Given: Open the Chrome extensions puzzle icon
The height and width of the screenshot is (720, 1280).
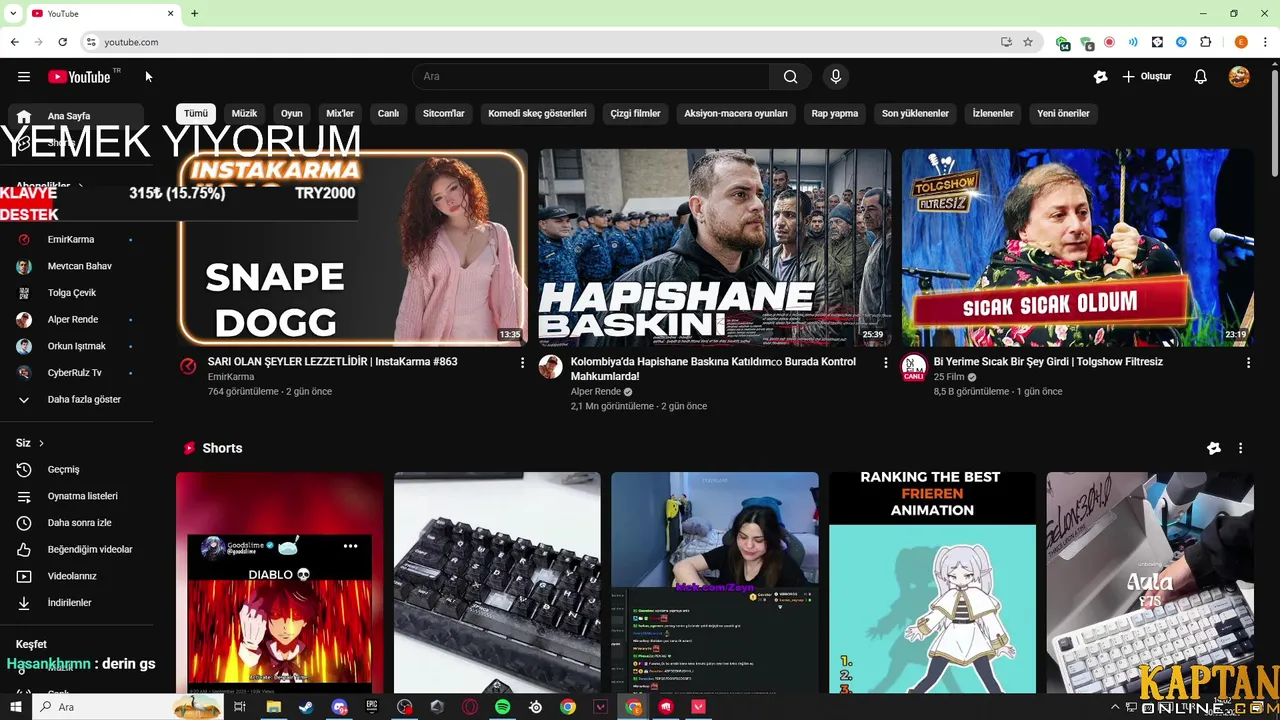Looking at the screenshot, I should (1205, 42).
